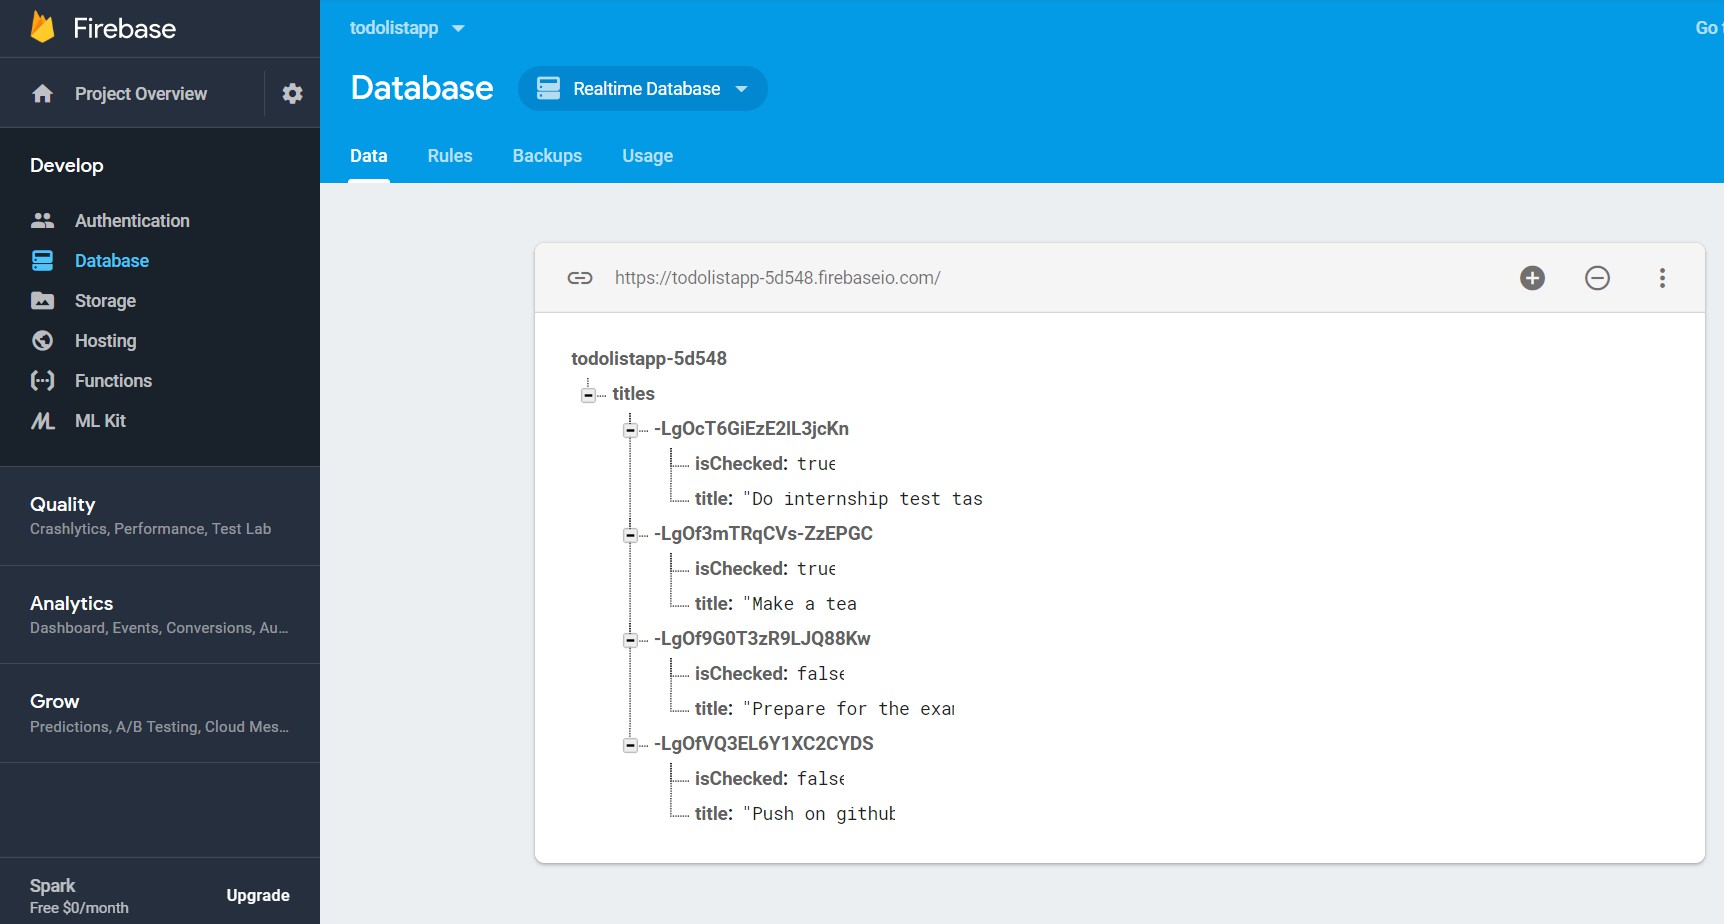Open the Project Overview link
Screen dimensions: 1724x924
pos(141,93)
